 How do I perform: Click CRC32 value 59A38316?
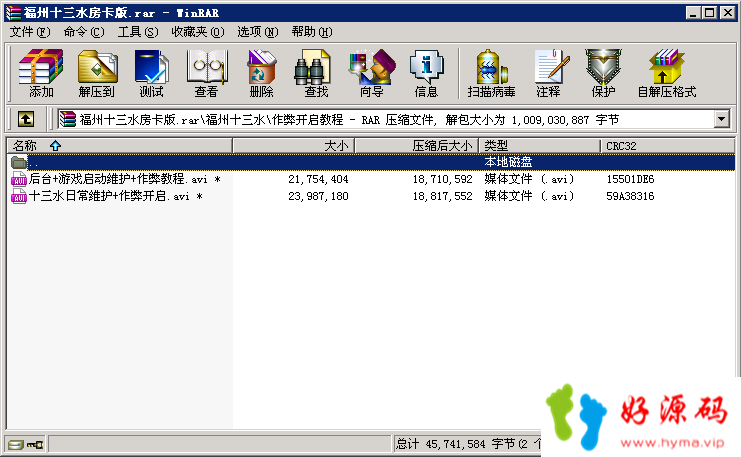(630, 196)
